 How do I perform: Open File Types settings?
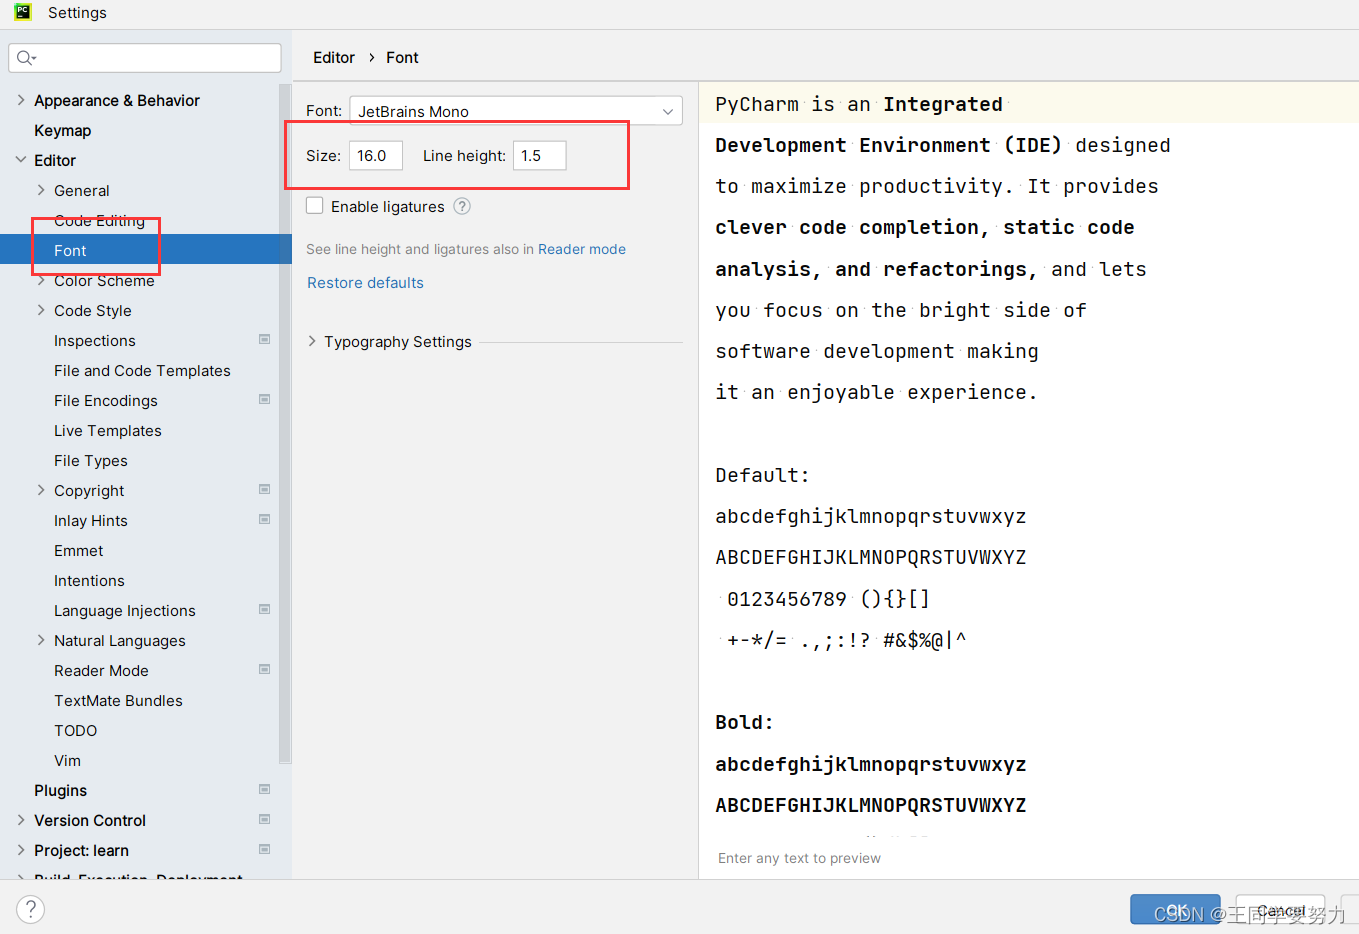(x=90, y=460)
